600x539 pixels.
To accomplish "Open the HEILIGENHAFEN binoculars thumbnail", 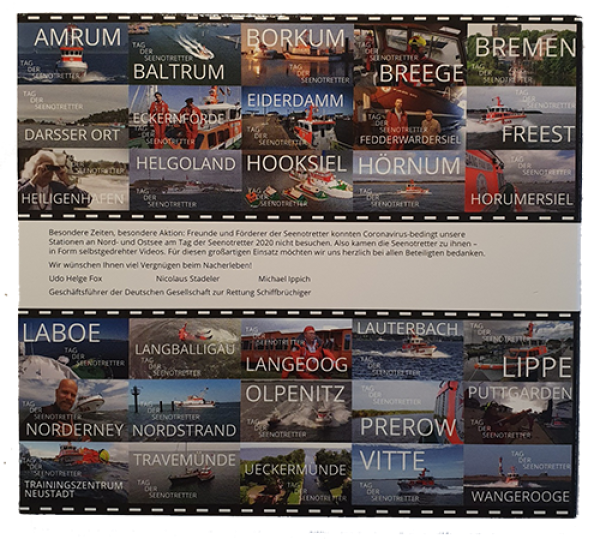I will click(73, 179).
